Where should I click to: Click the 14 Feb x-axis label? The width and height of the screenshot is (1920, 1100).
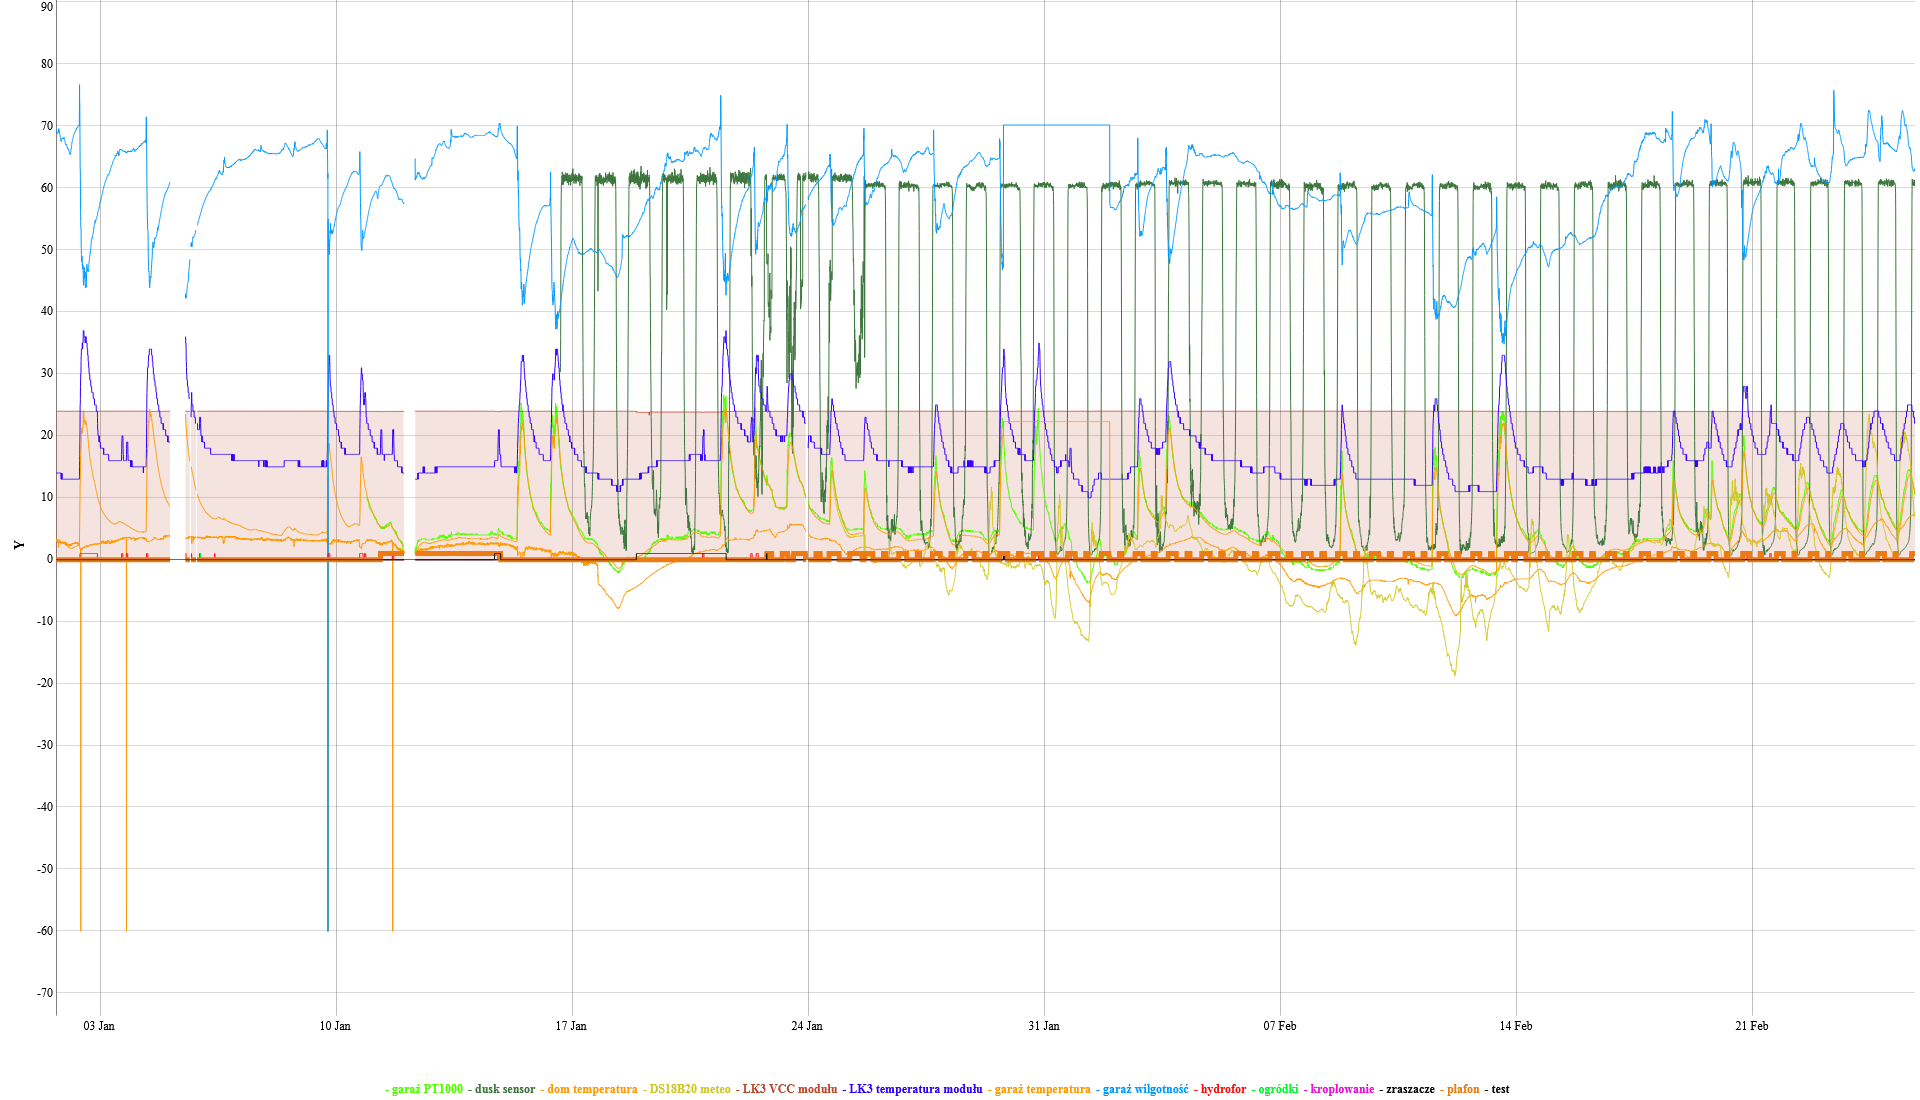[x=1516, y=1026]
